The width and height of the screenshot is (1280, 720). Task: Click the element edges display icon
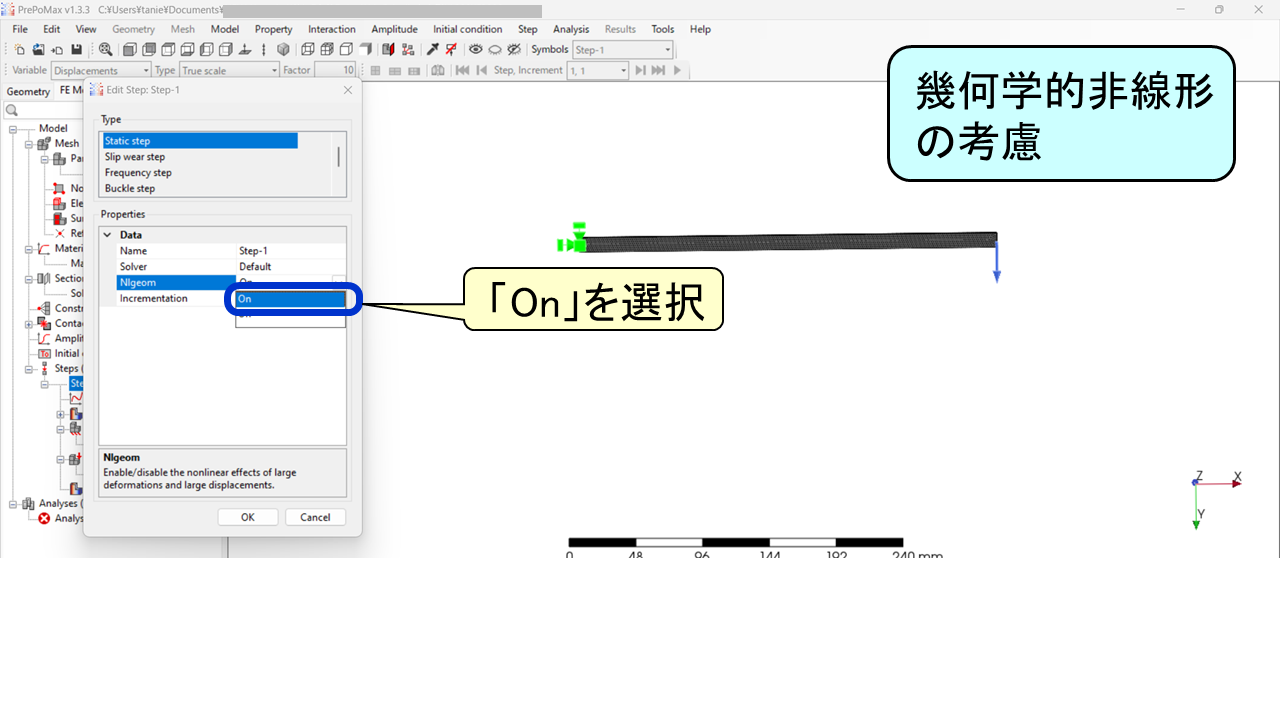pyautogui.click(x=327, y=49)
